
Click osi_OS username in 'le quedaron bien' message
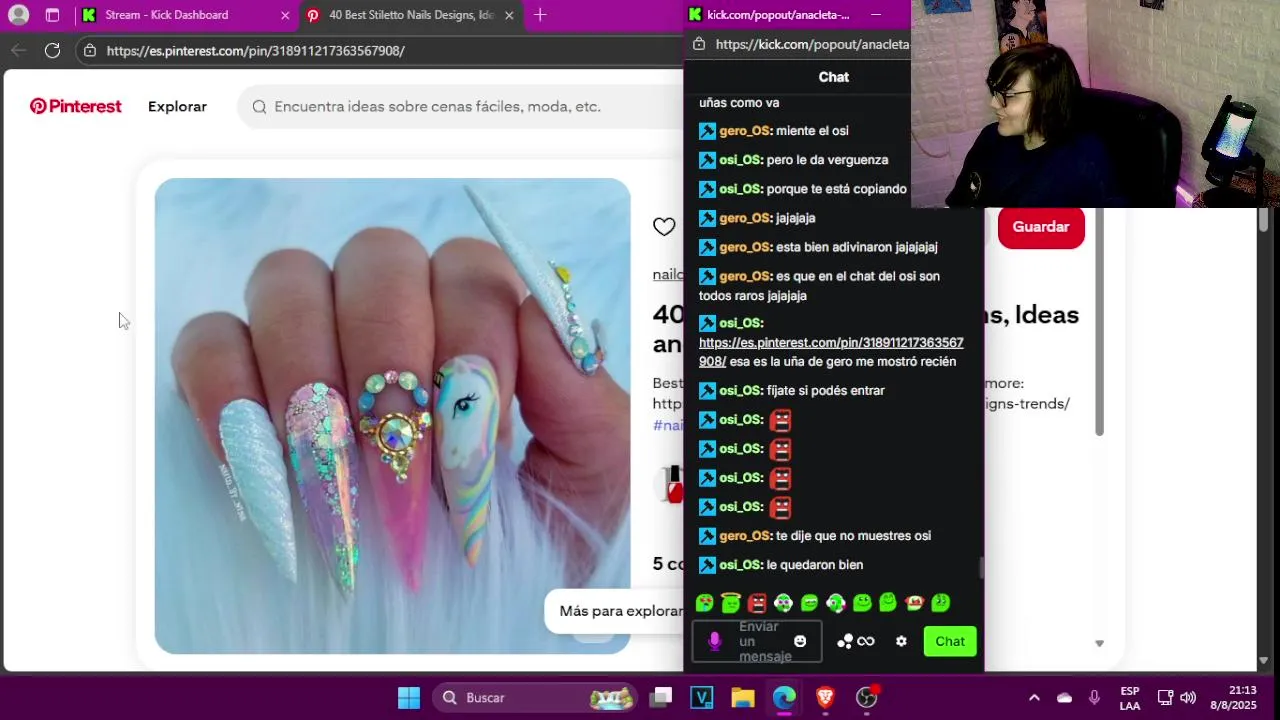coord(741,565)
